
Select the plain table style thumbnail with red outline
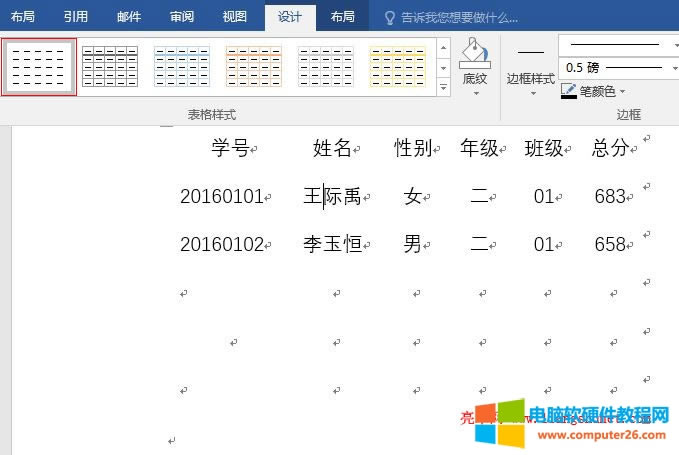pyautogui.click(x=39, y=67)
